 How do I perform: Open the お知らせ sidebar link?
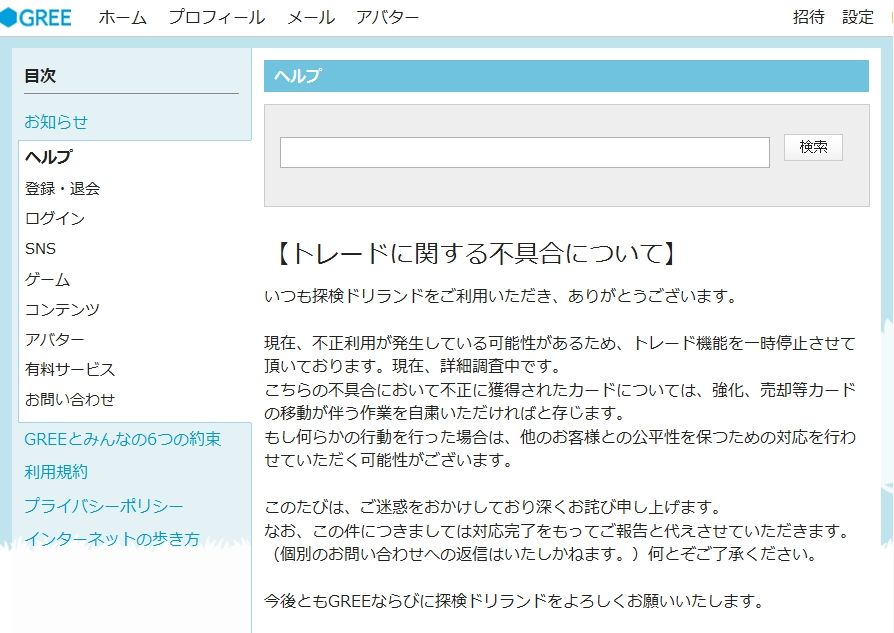tap(56, 121)
